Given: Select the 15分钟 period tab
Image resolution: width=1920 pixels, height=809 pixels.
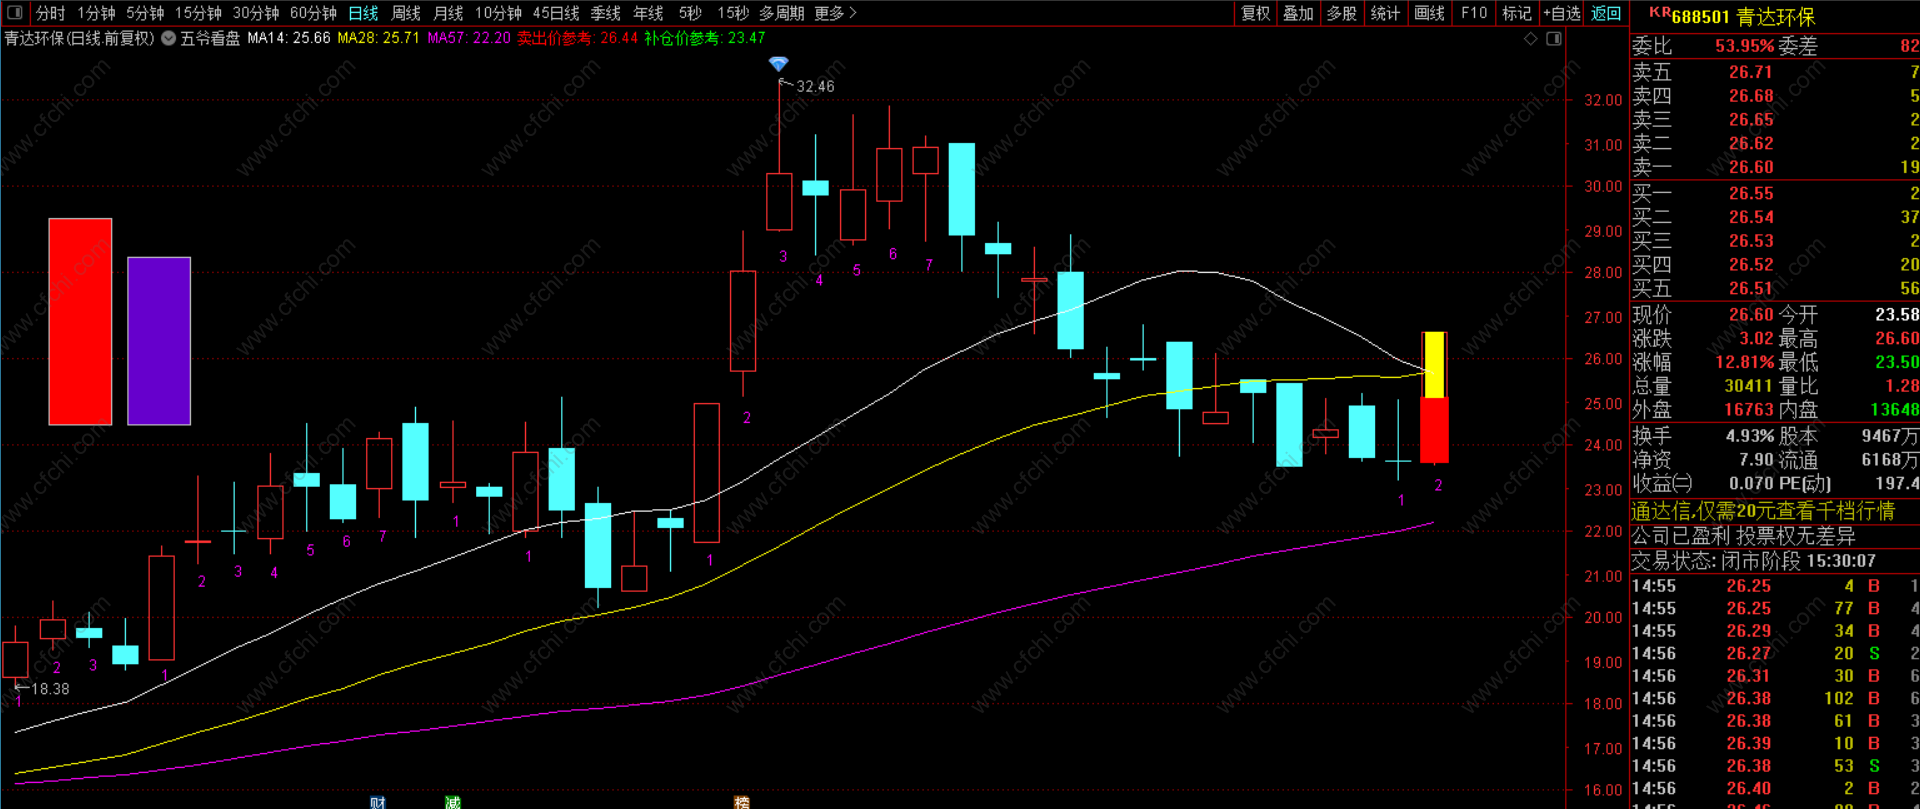Looking at the screenshot, I should coord(198,13).
